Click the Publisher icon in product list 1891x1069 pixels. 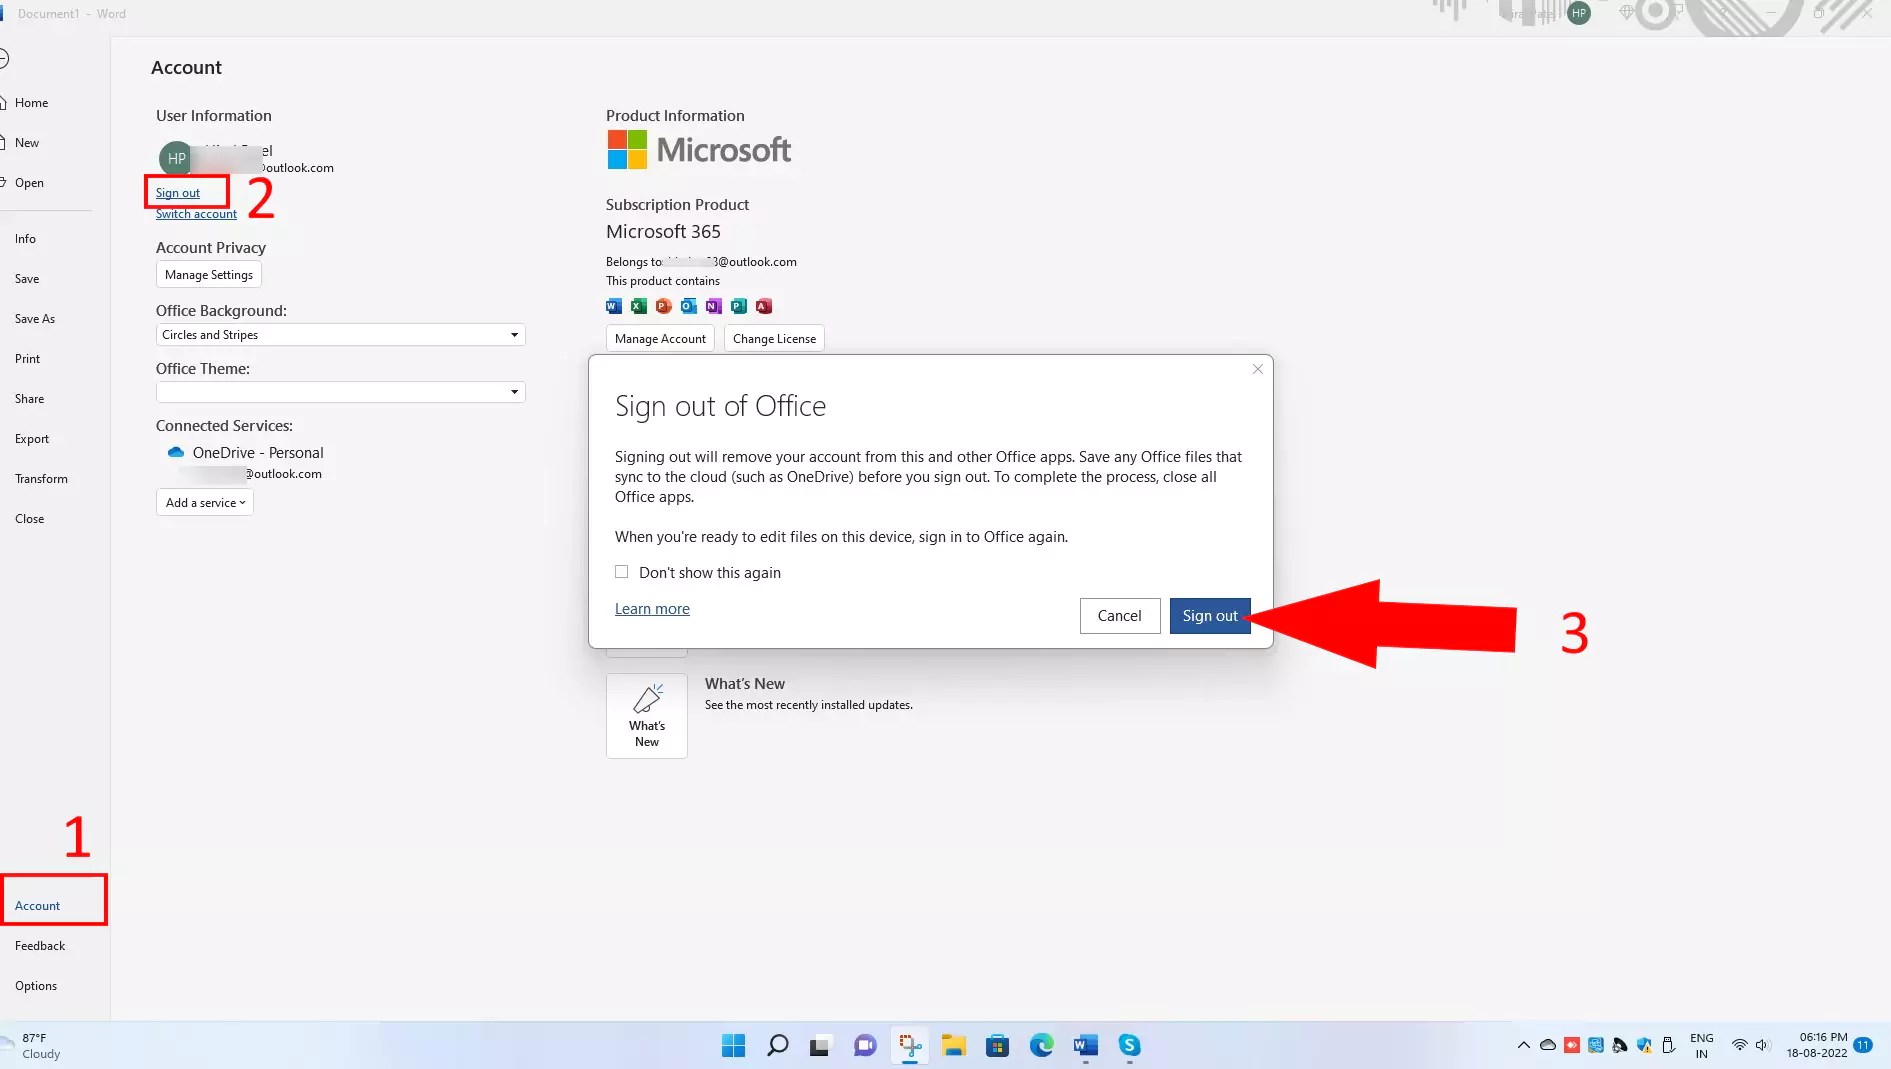point(738,306)
